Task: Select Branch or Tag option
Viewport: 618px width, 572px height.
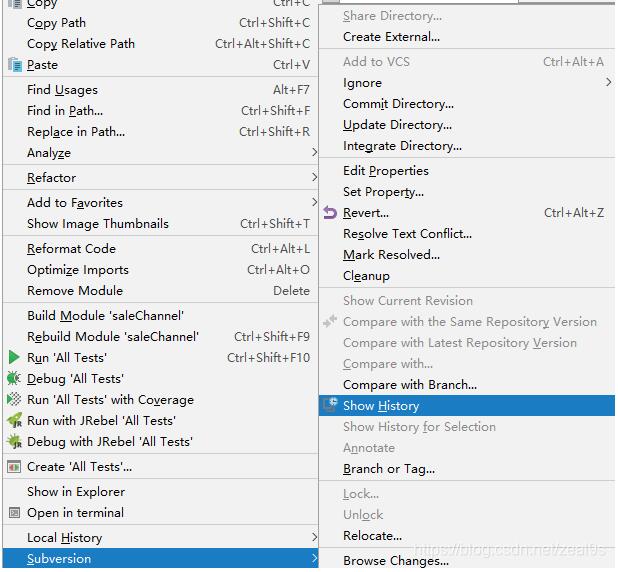Action: (388, 469)
